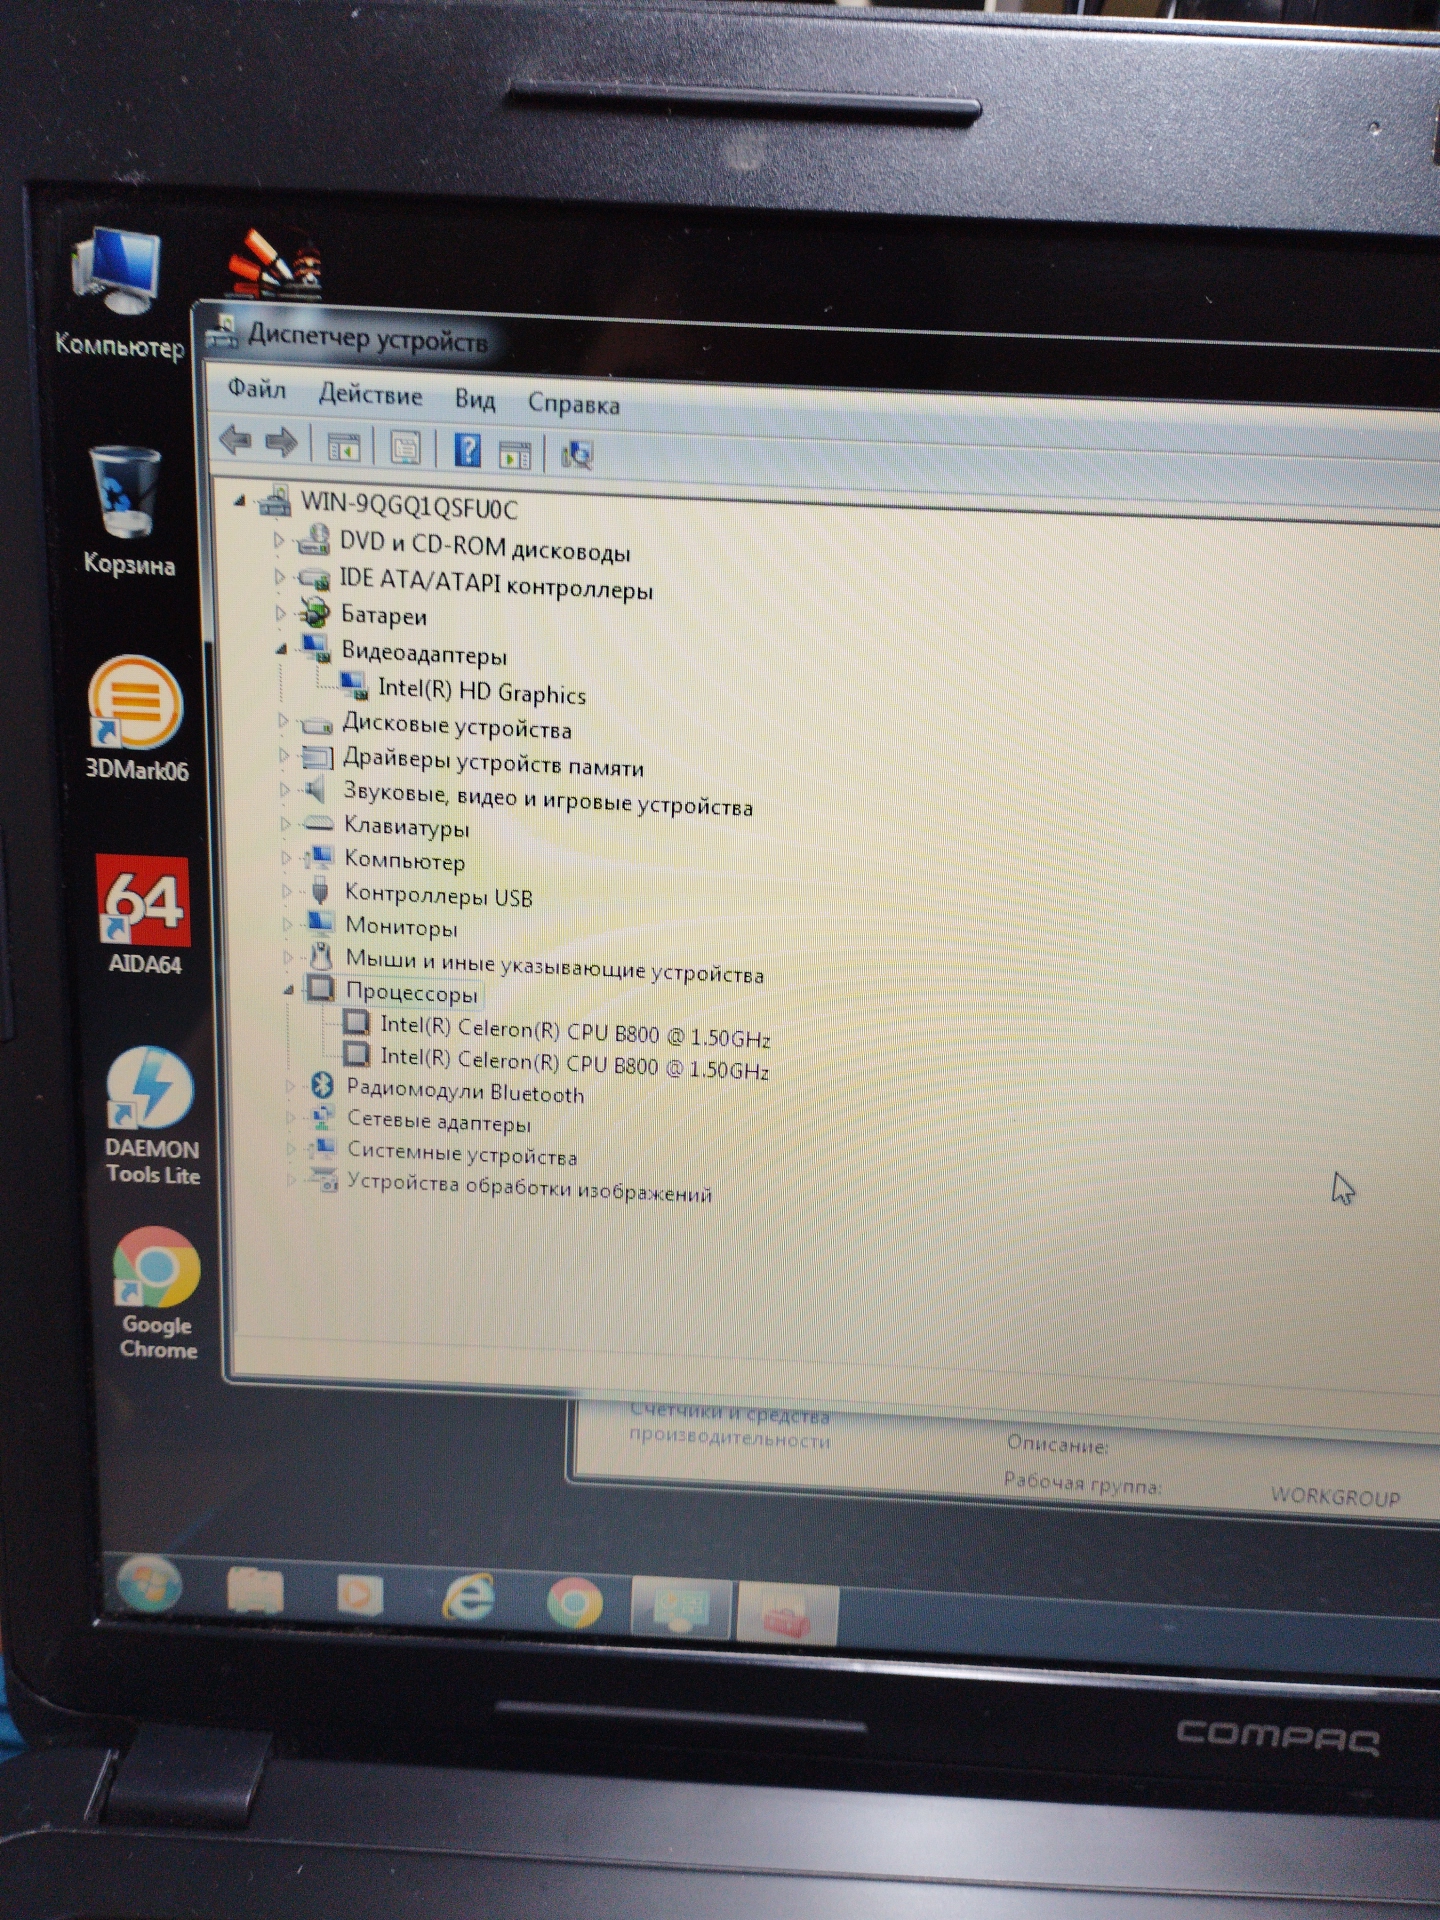Select the Клавиатуры category

(x=406, y=827)
